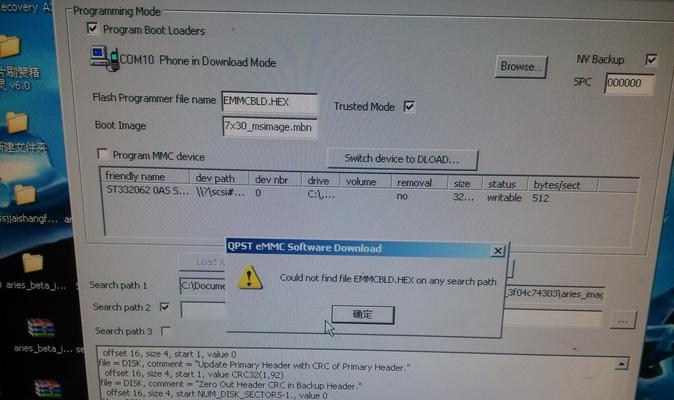This screenshot has width=674, height=400.
Task: Toggle Program Boot Loaders checkbox
Action: [92, 29]
